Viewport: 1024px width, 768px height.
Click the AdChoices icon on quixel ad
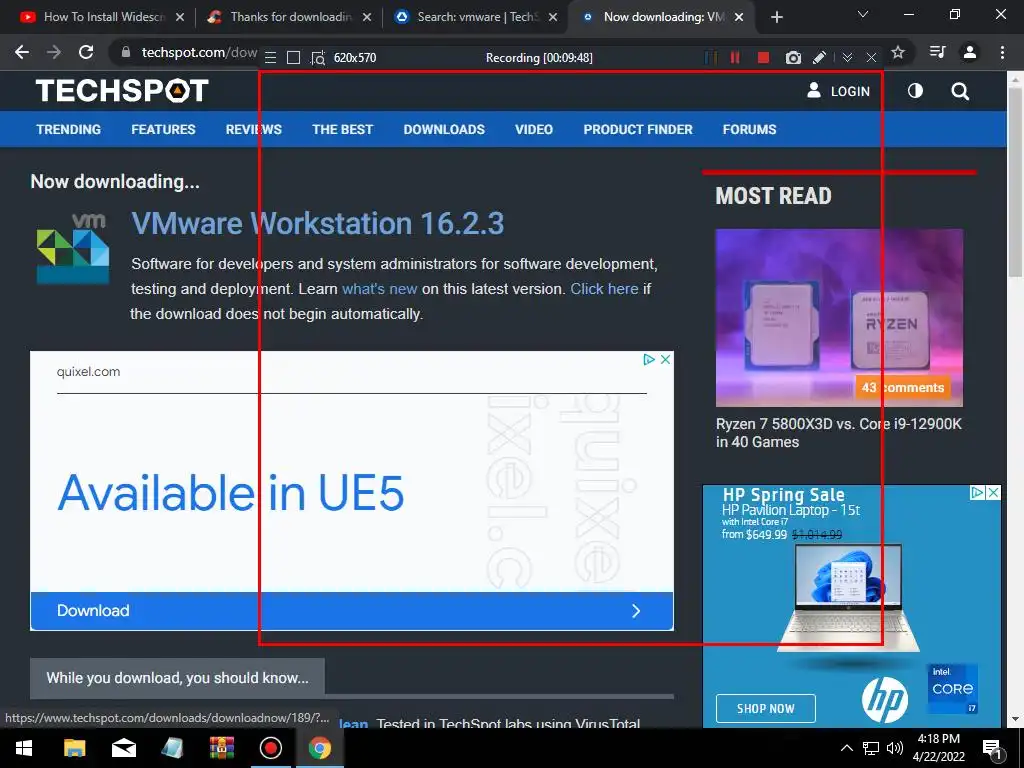(x=648, y=359)
